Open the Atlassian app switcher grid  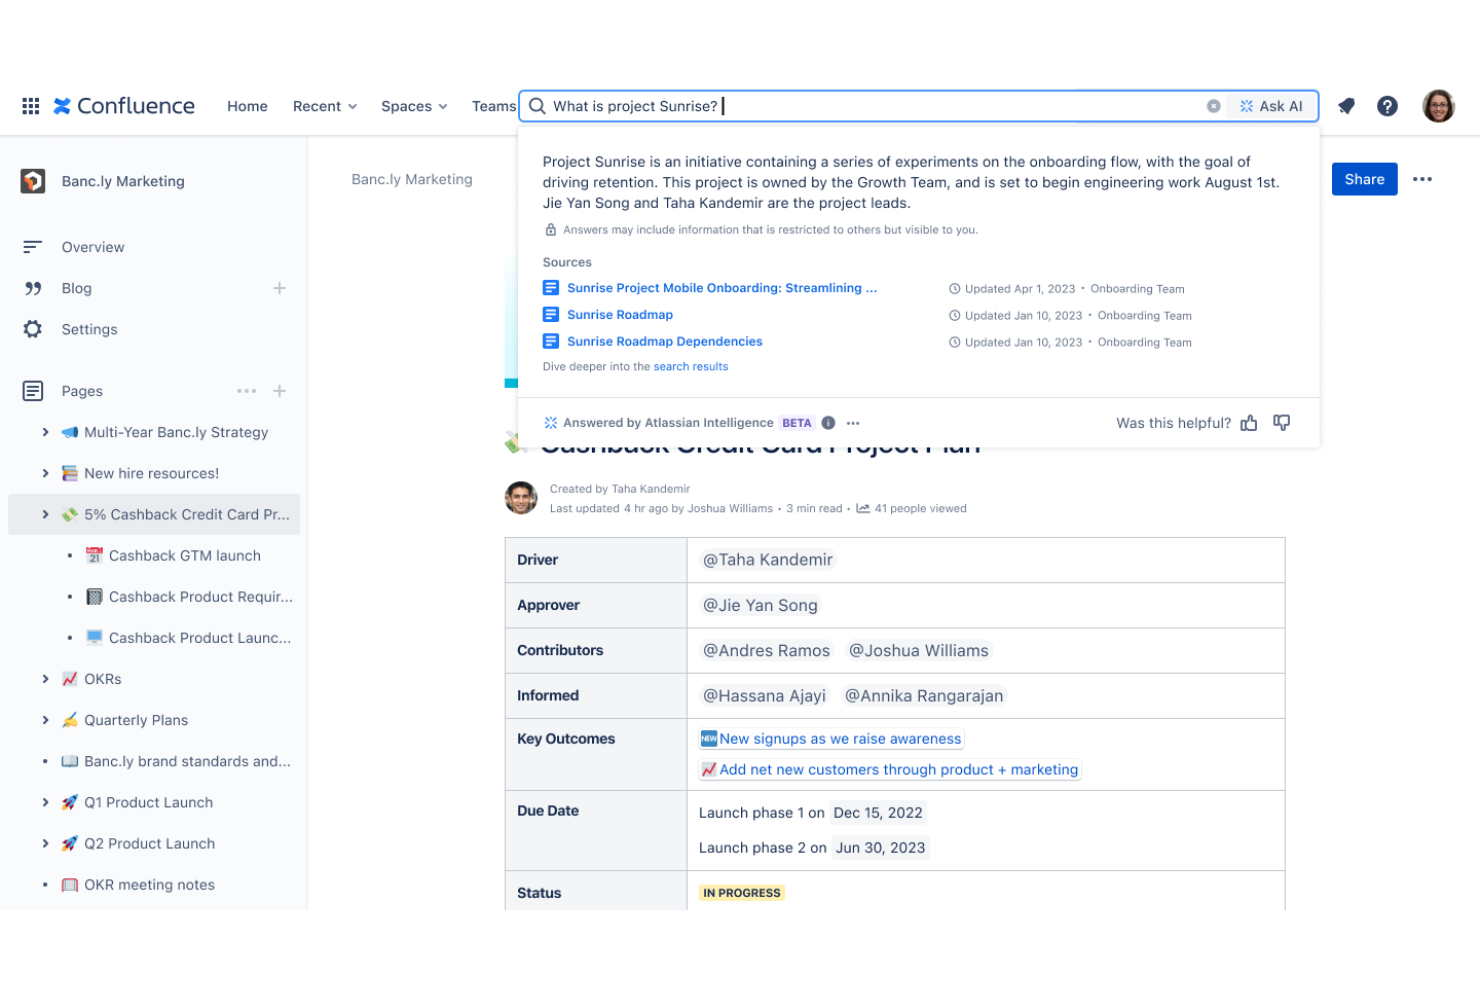(x=30, y=106)
